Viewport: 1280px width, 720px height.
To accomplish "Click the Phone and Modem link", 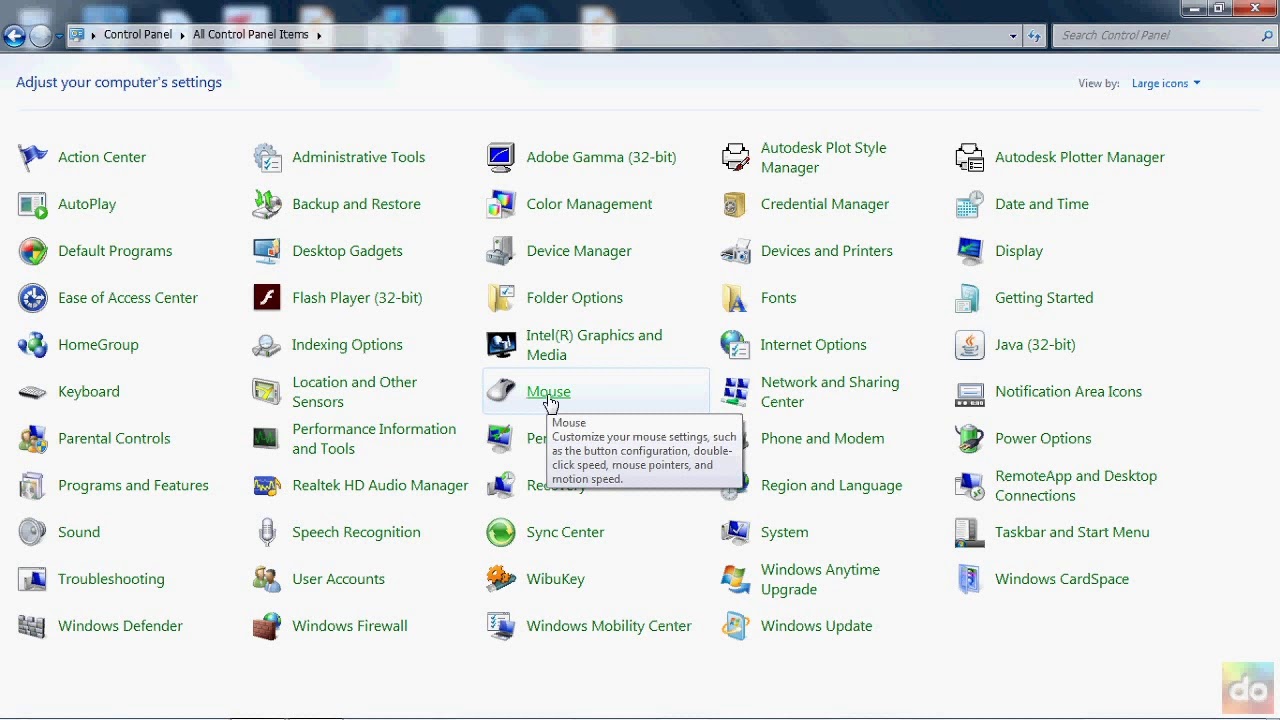I will [822, 439].
